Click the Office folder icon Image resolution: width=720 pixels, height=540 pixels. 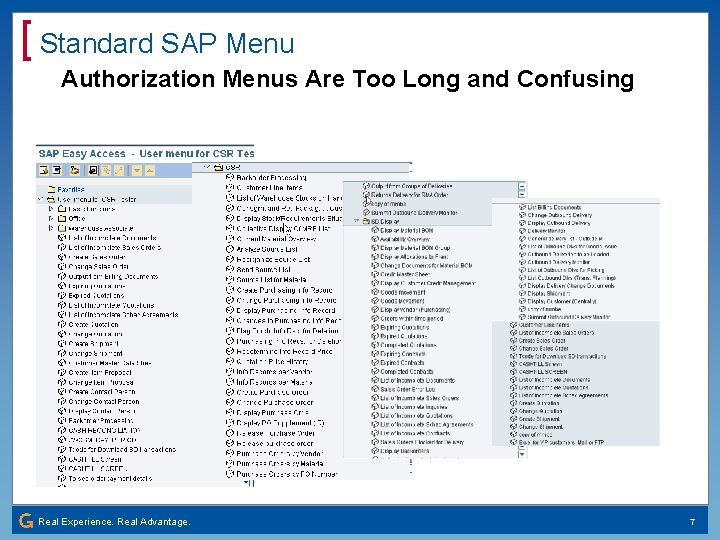[62, 219]
